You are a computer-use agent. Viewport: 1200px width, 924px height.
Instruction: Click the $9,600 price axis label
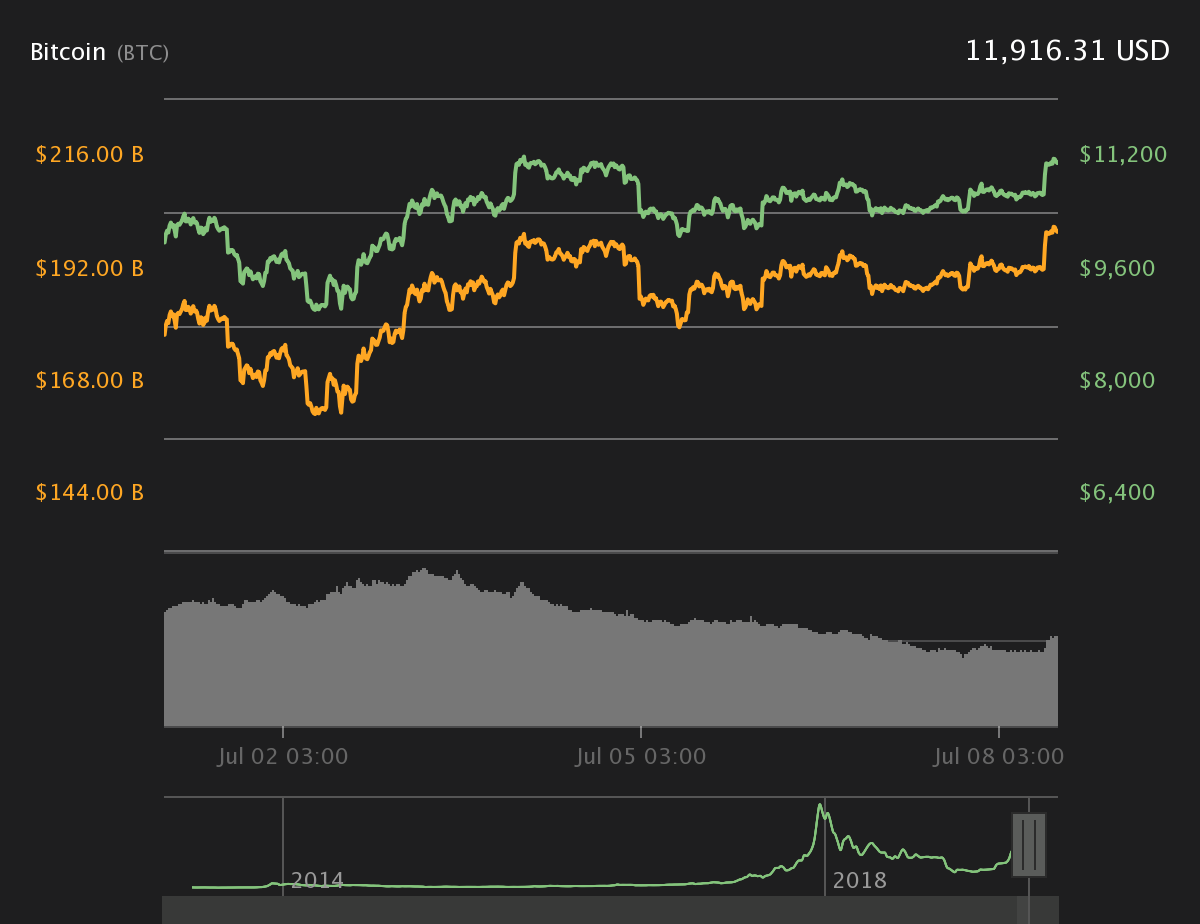click(x=1117, y=268)
